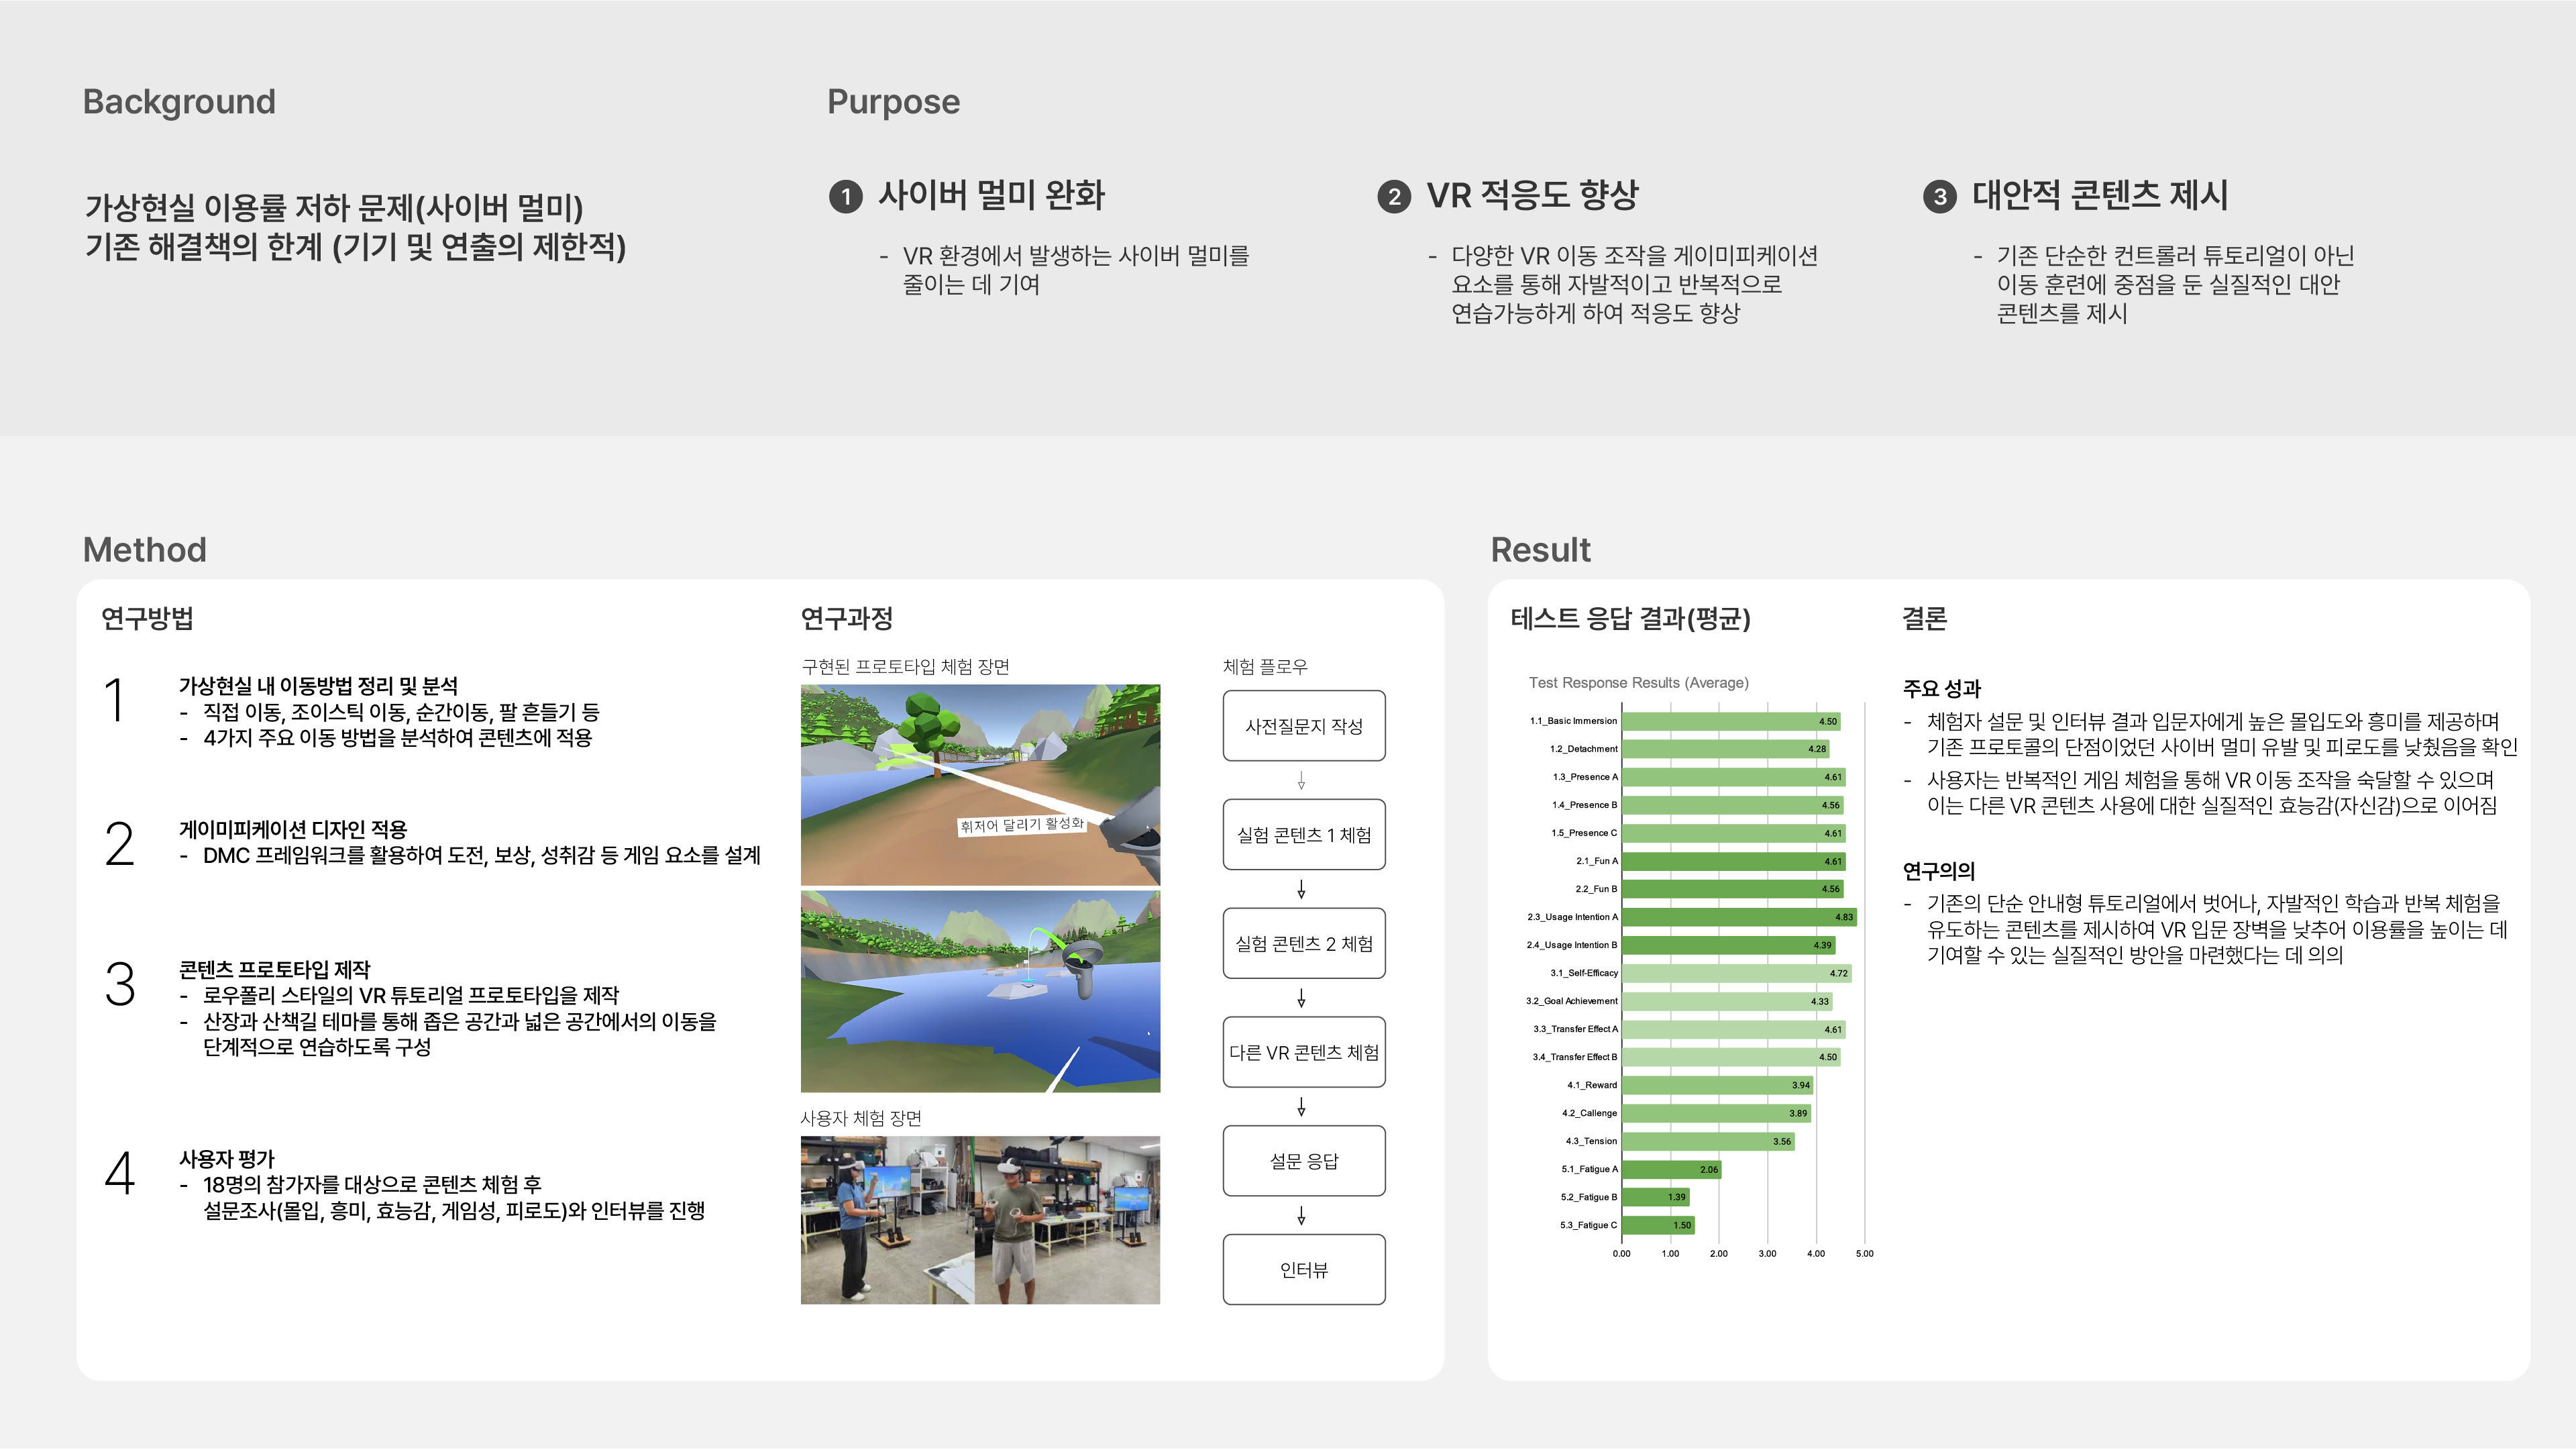The height and width of the screenshot is (1450, 2576).
Task: Click the numbered circle 1 badge
Action: 845,196
